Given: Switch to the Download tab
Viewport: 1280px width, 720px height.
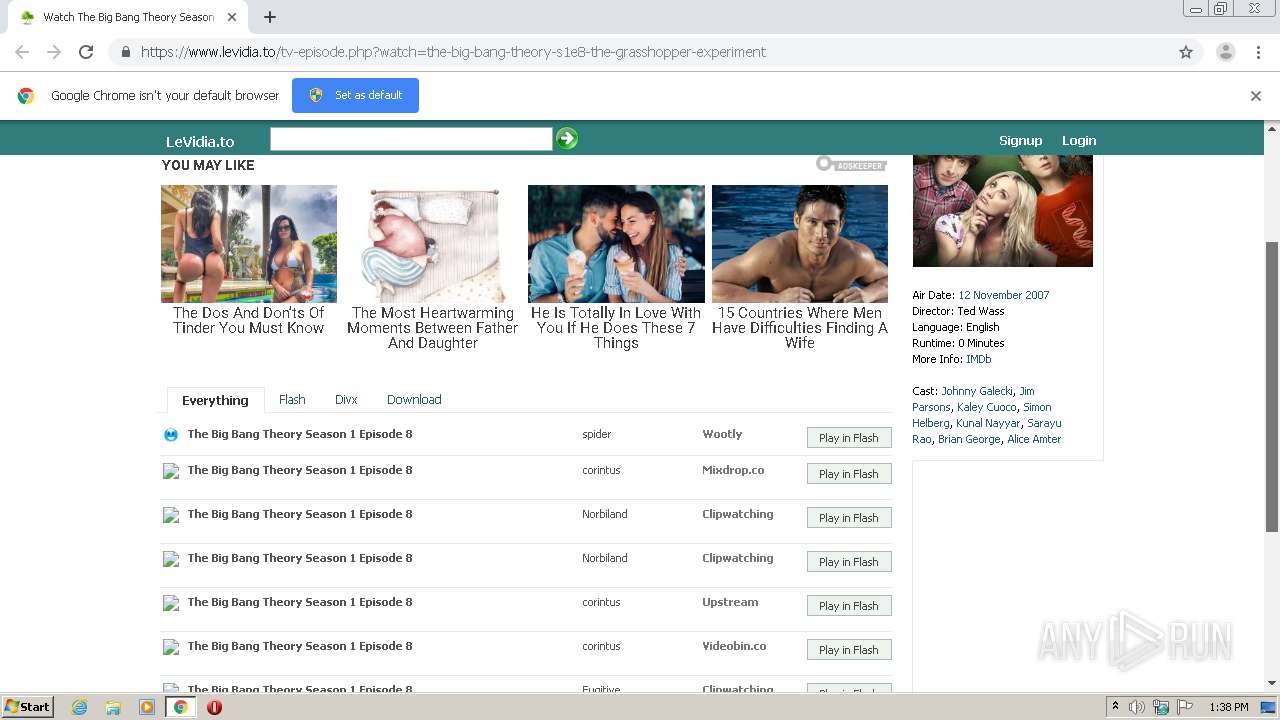Looking at the screenshot, I should click(414, 399).
